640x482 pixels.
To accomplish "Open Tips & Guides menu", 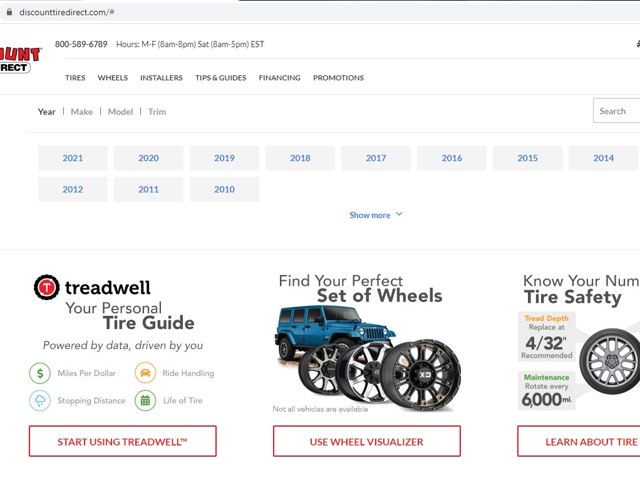I will click(x=220, y=78).
